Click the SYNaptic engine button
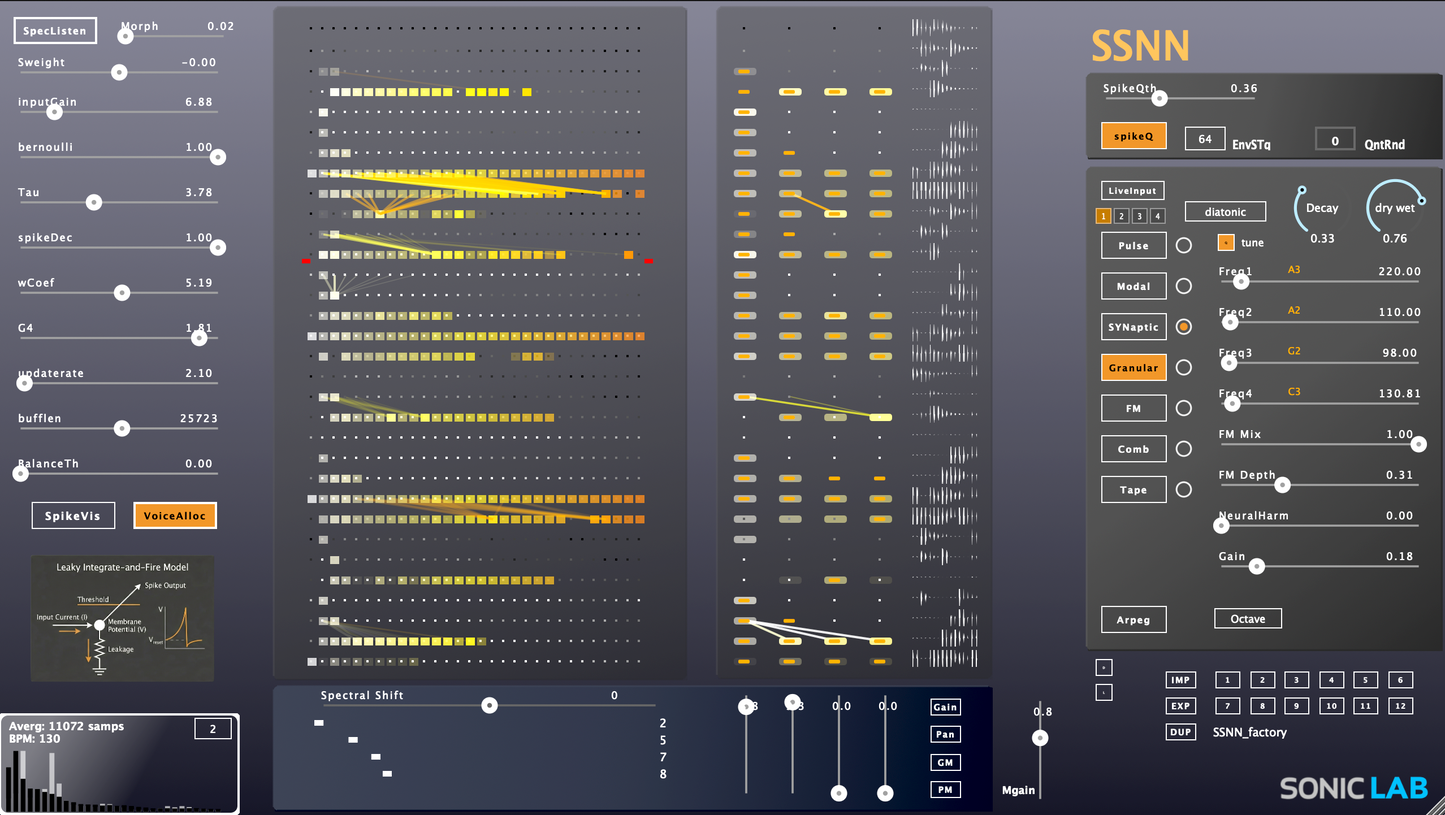 coord(1134,327)
